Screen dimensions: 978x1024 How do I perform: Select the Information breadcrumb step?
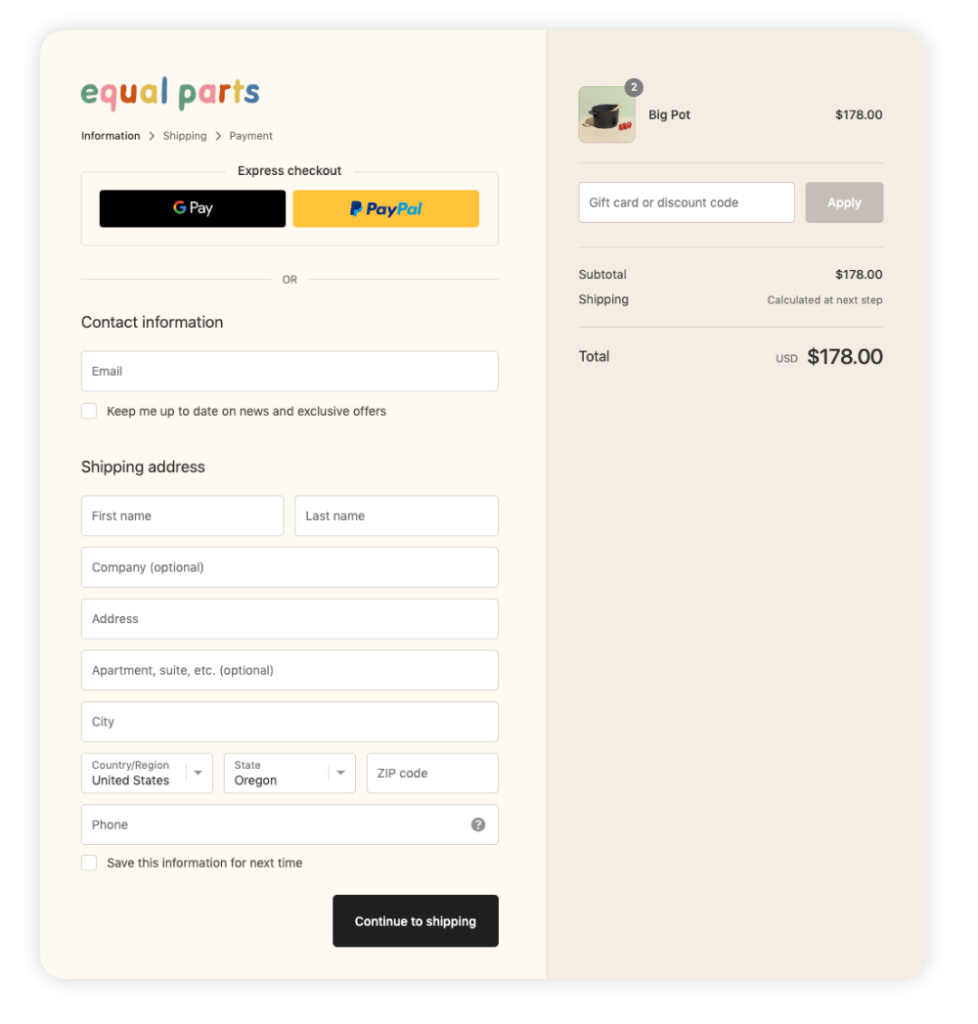click(110, 136)
